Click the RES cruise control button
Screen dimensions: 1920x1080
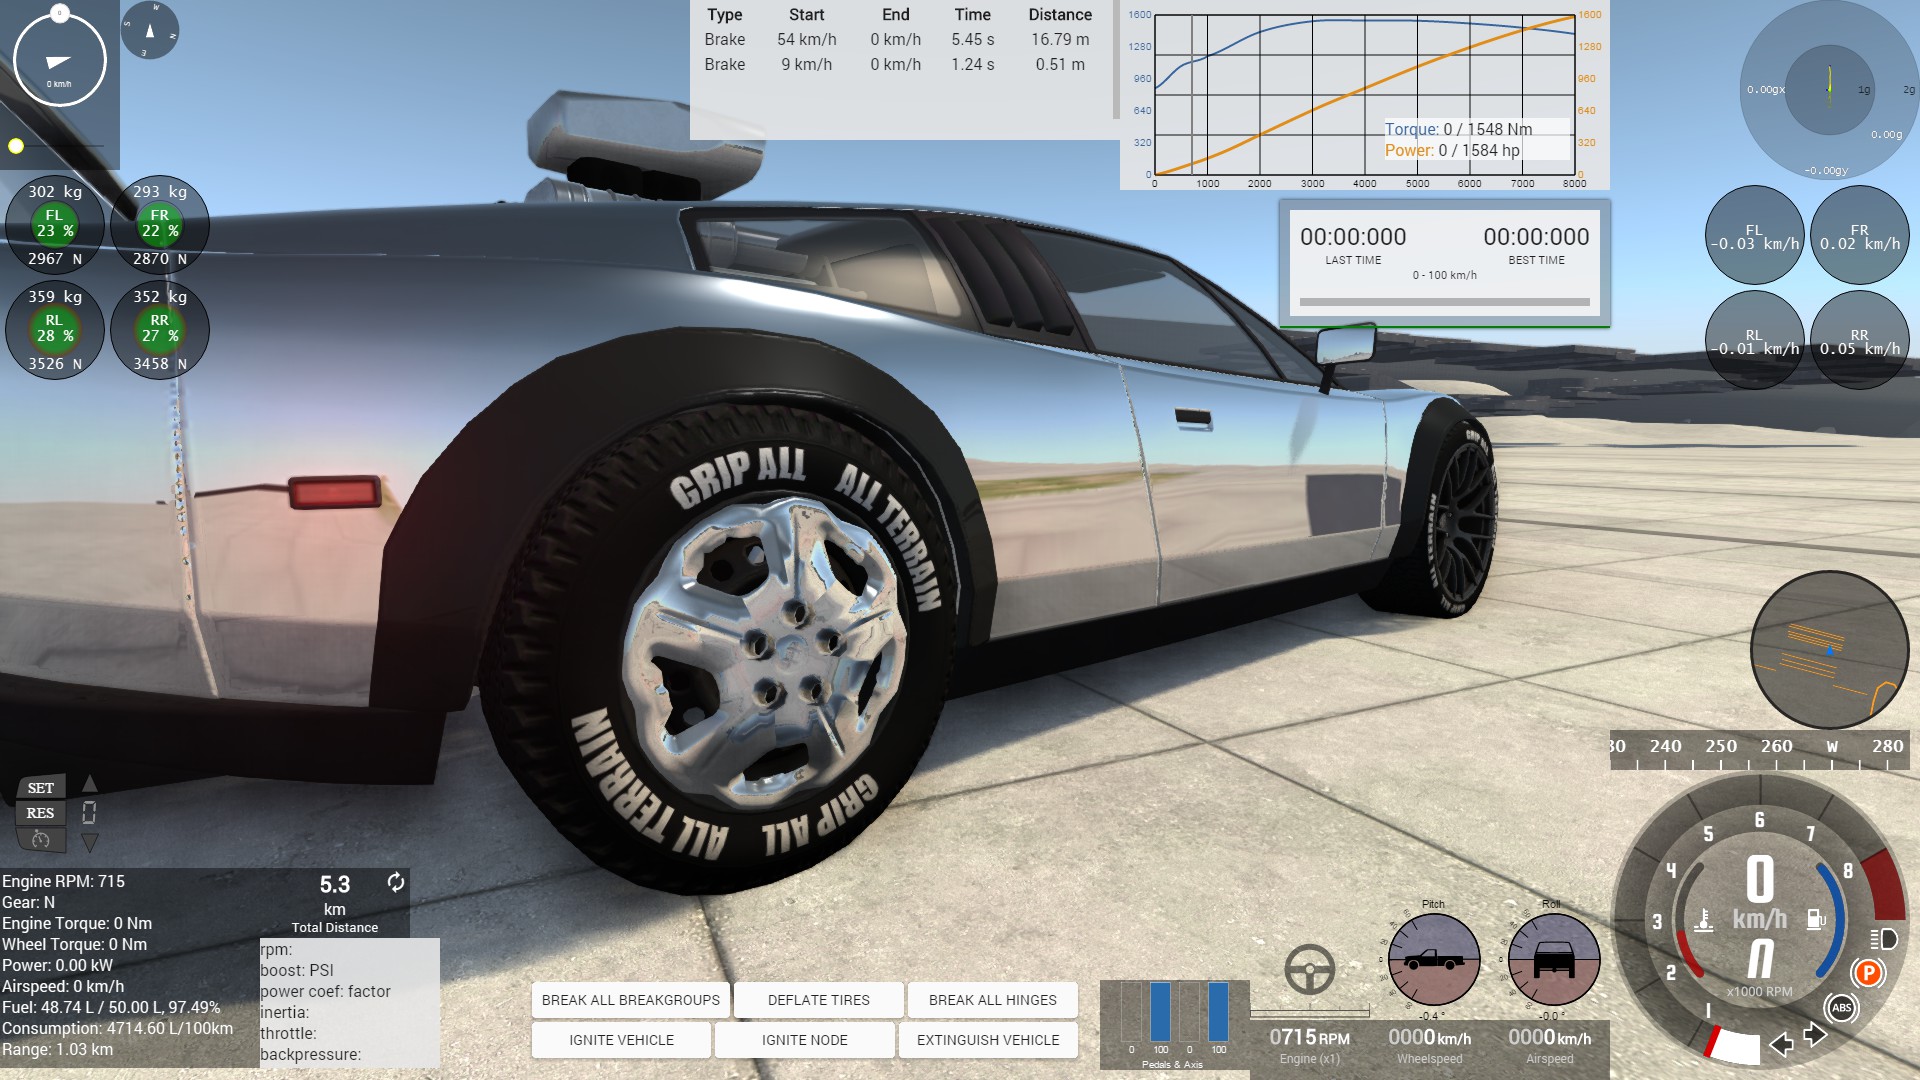coord(40,813)
